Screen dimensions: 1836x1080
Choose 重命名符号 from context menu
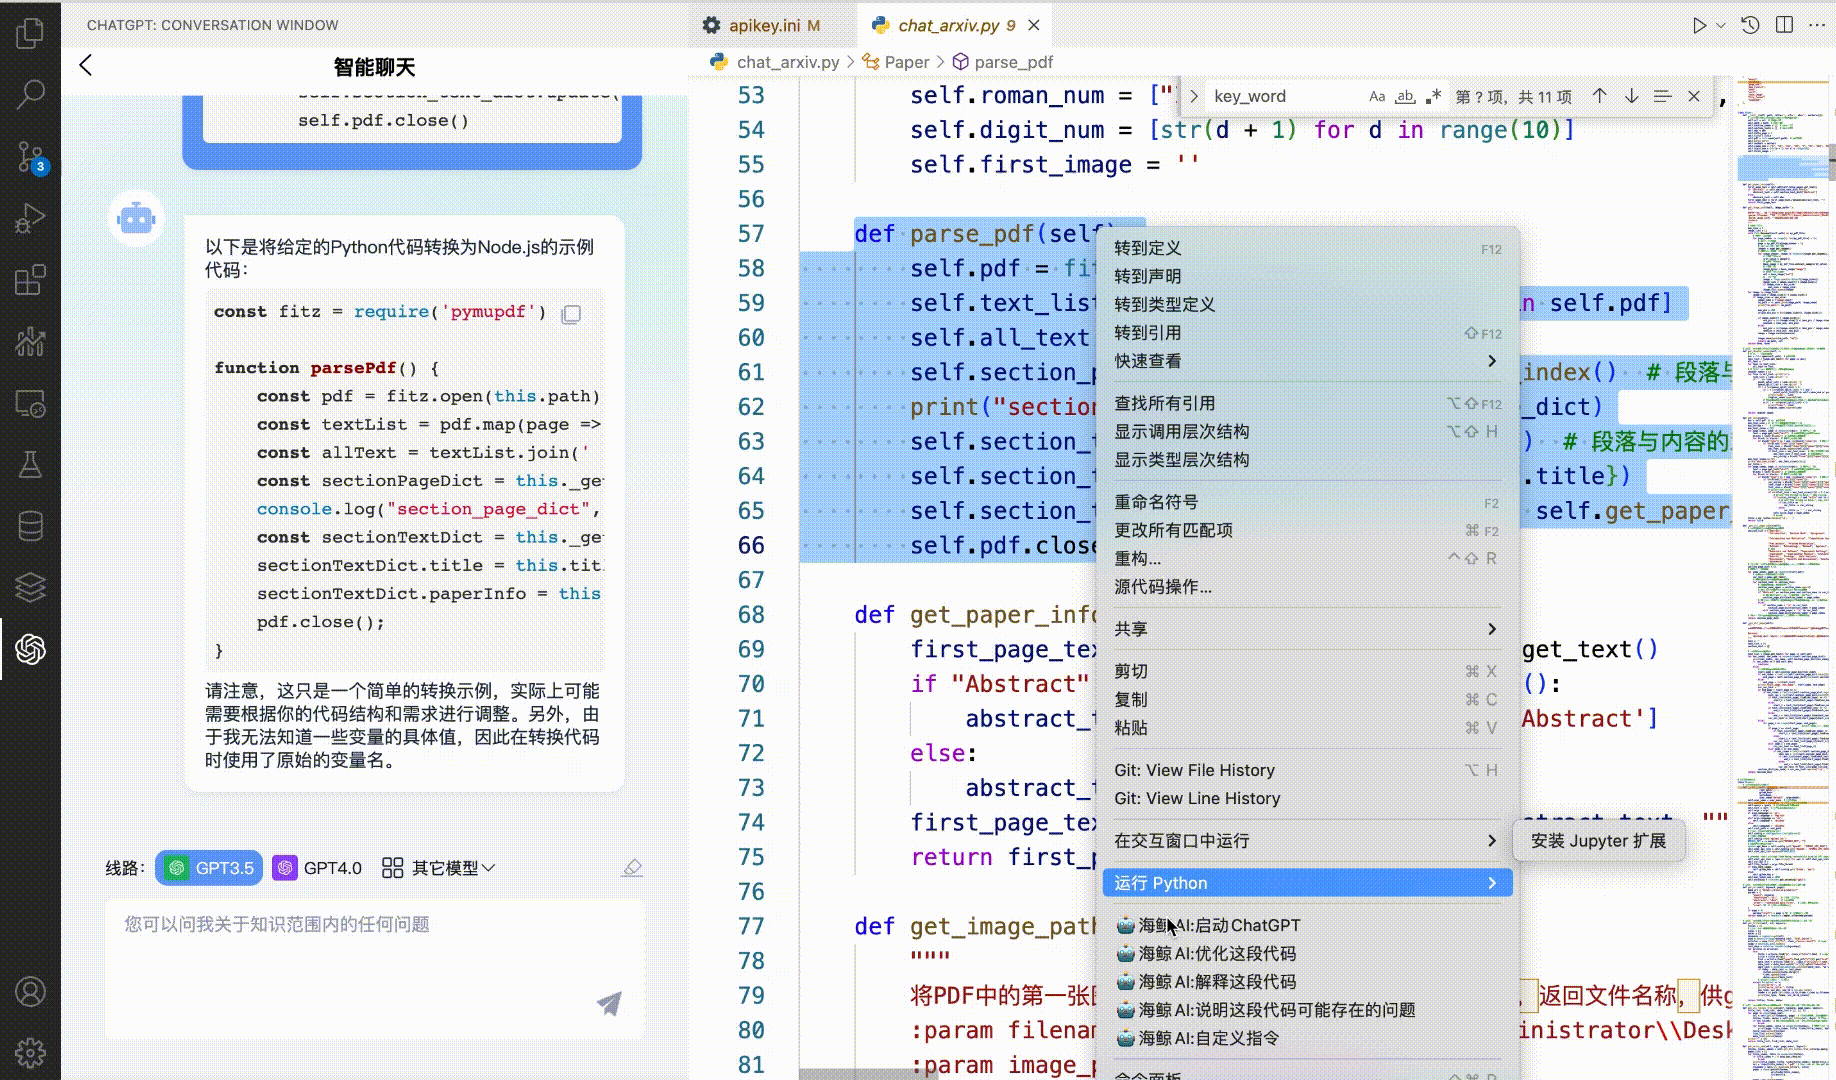[x=1307, y=502]
